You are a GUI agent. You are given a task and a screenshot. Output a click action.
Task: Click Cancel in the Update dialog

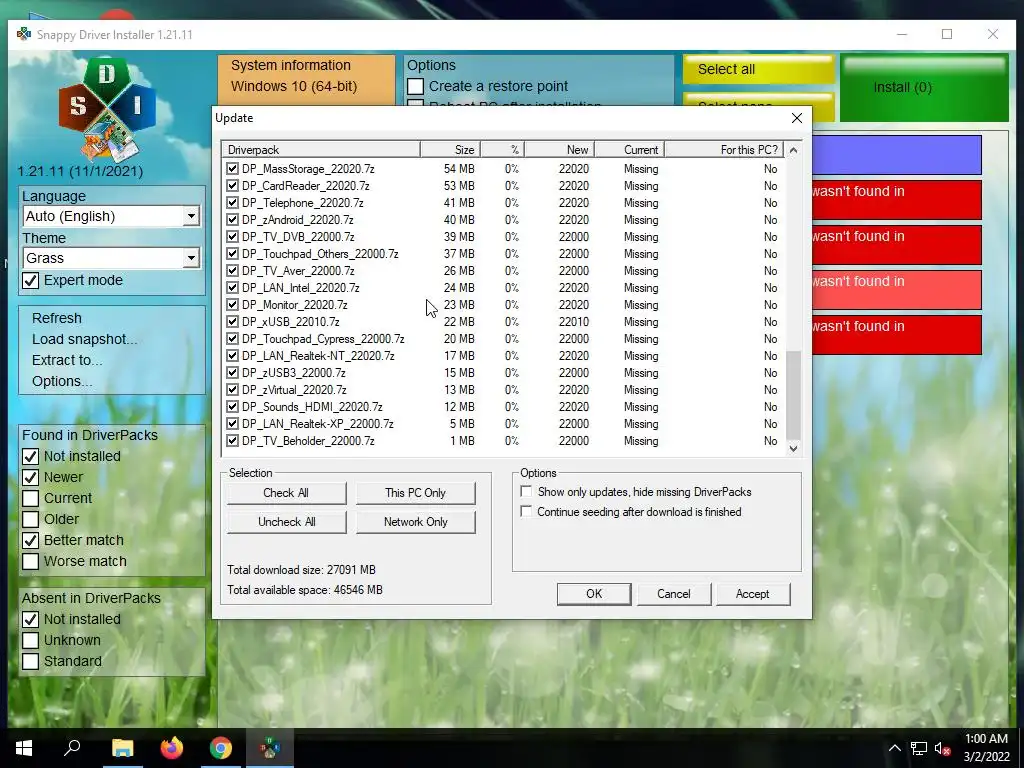(x=673, y=594)
